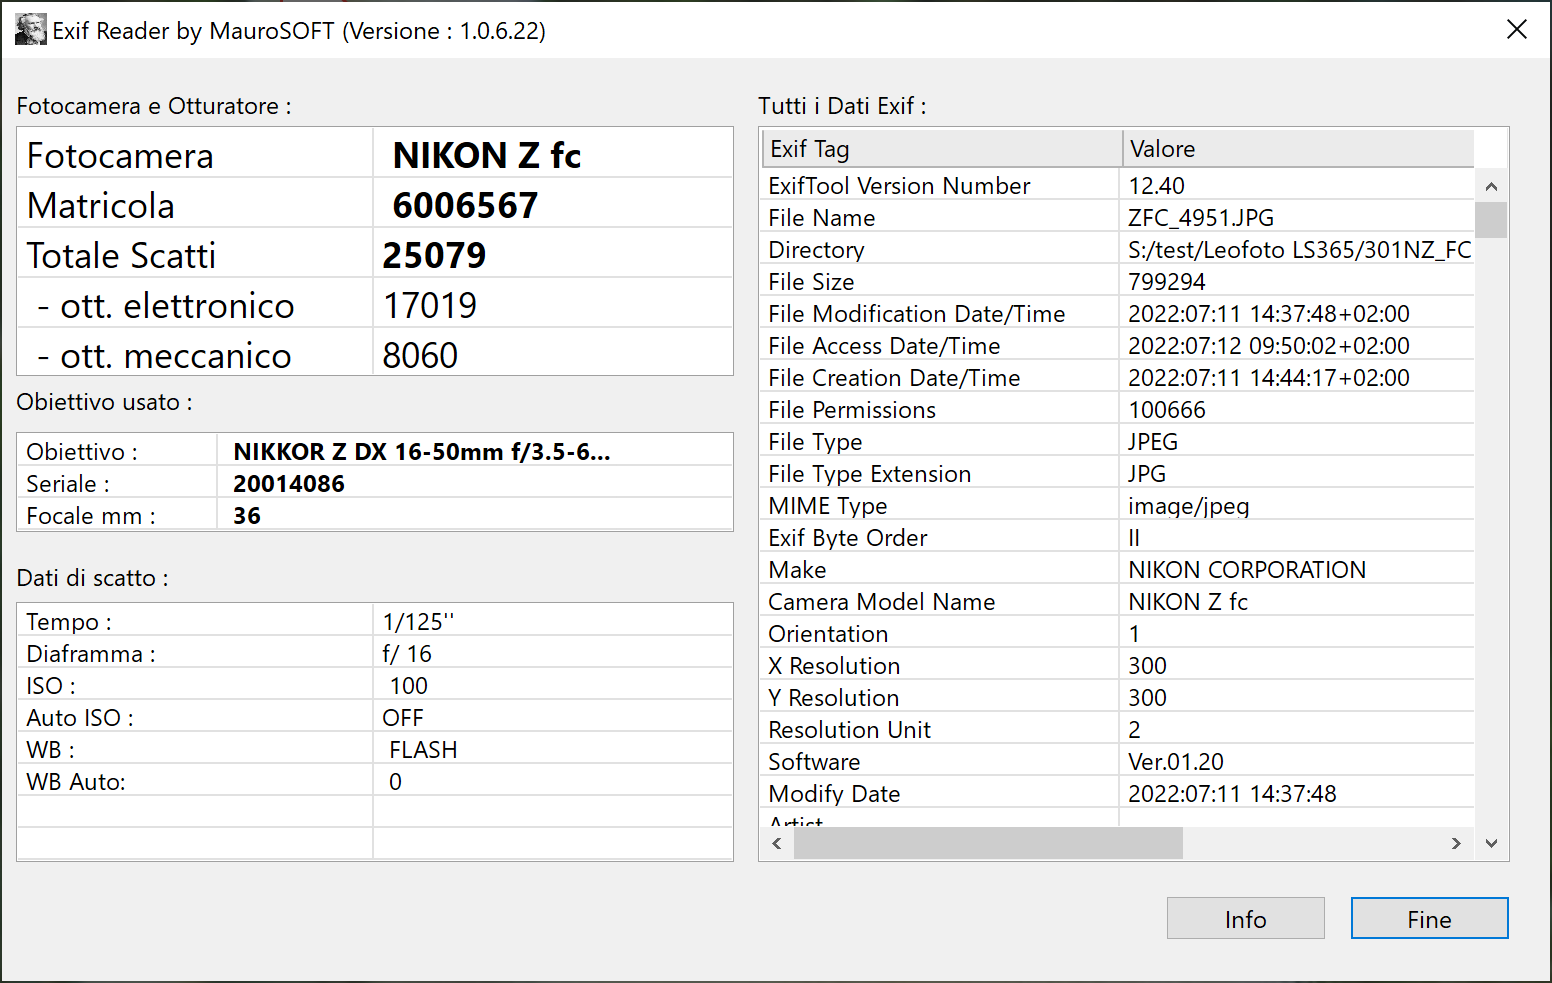Click the NIKON CORPORATION value
This screenshot has width=1552, height=983.
[x=1246, y=570]
